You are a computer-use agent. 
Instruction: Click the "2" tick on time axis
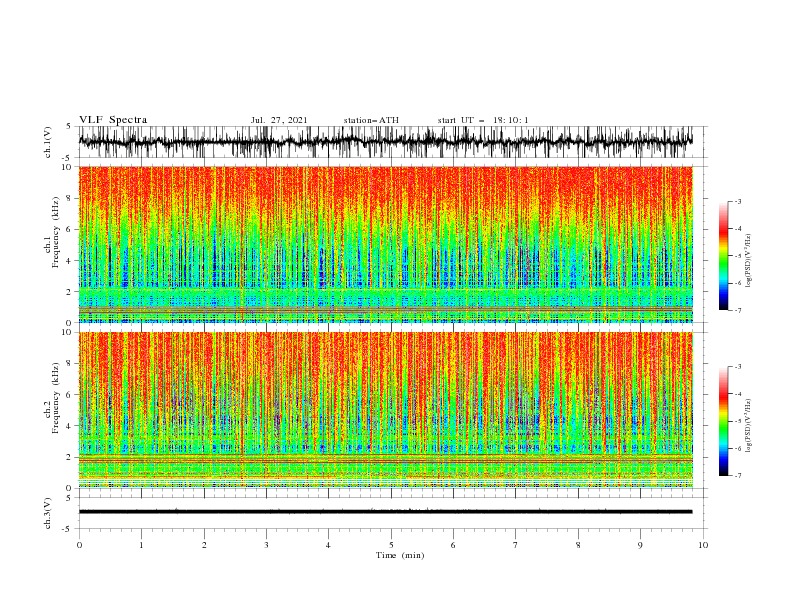204,545
